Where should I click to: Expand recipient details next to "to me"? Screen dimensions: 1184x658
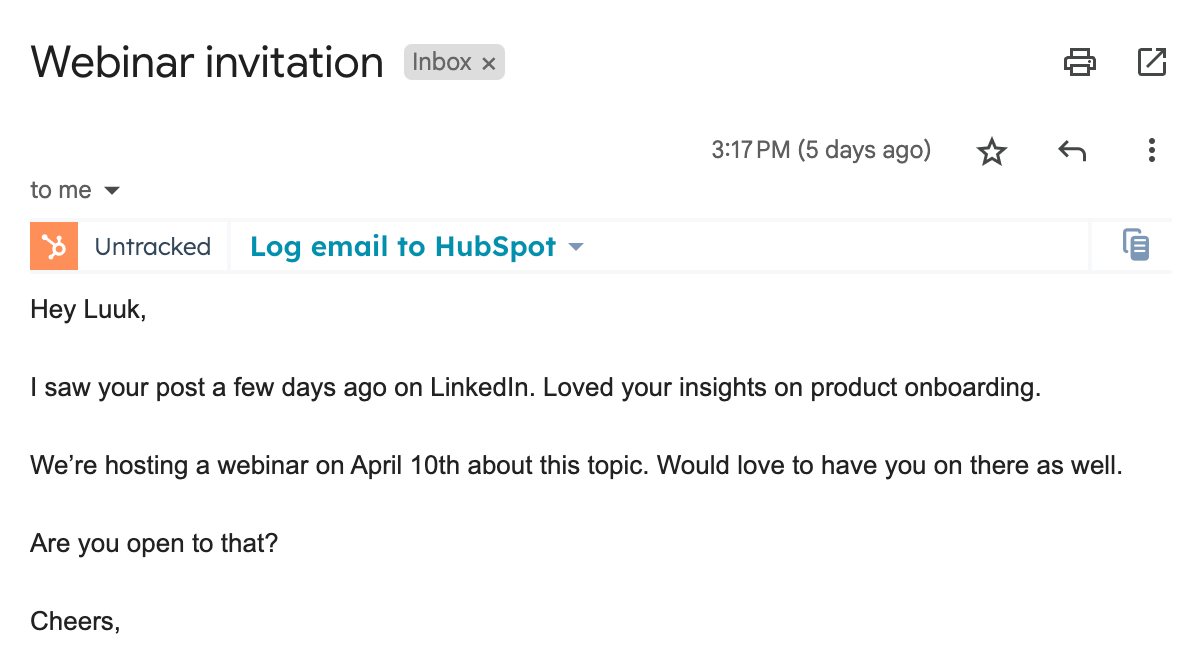(112, 191)
